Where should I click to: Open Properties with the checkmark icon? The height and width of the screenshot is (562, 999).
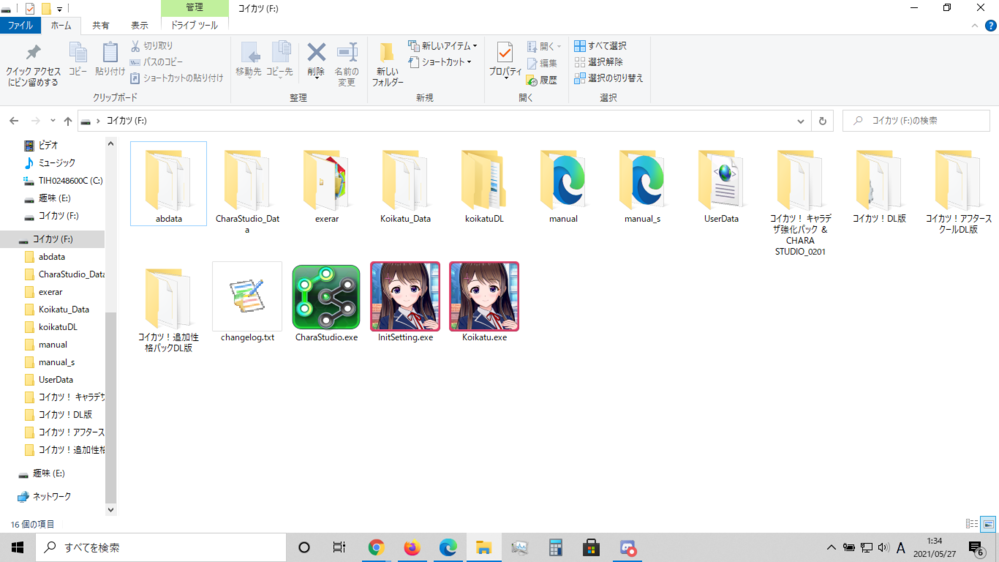coord(505,52)
